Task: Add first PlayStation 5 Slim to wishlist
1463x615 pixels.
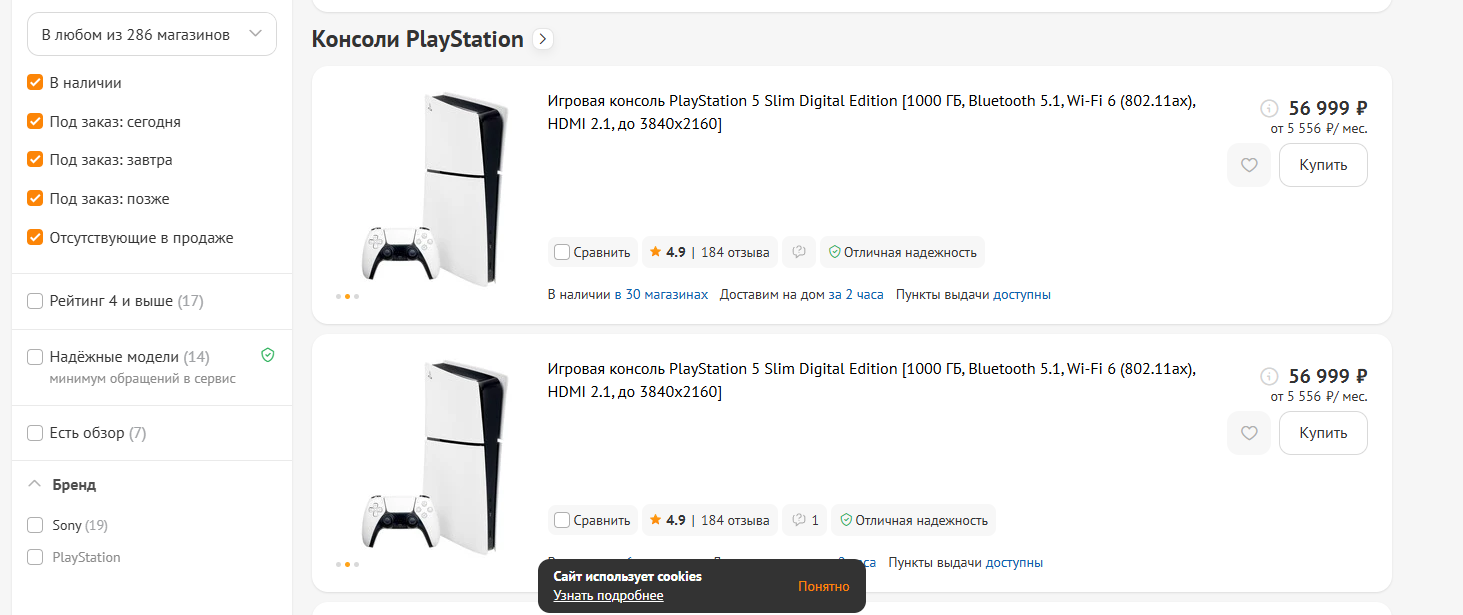Action: (1248, 165)
